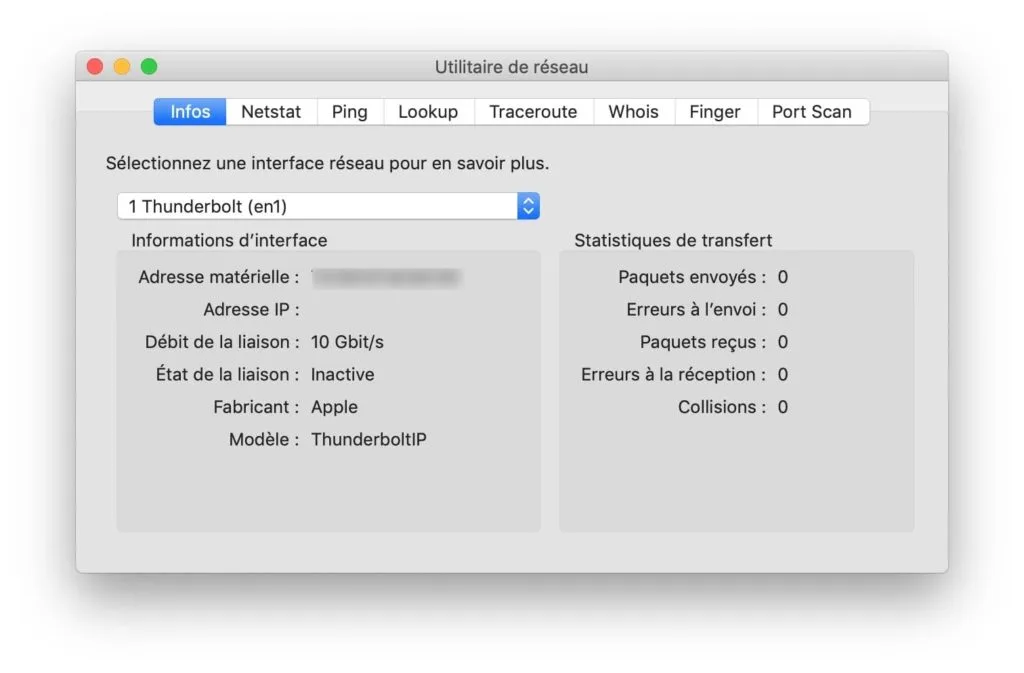The image size is (1024, 673).
Task: Click the 'Utilitaire de réseau' title bar
Action: coord(511,66)
